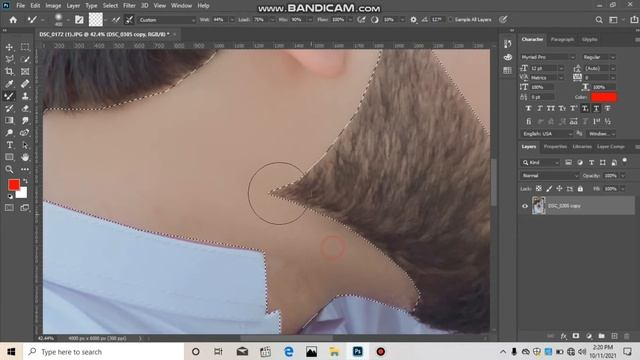
Task: Select the Mixer Brush tool in toolbox
Action: pyautogui.click(x=9, y=96)
